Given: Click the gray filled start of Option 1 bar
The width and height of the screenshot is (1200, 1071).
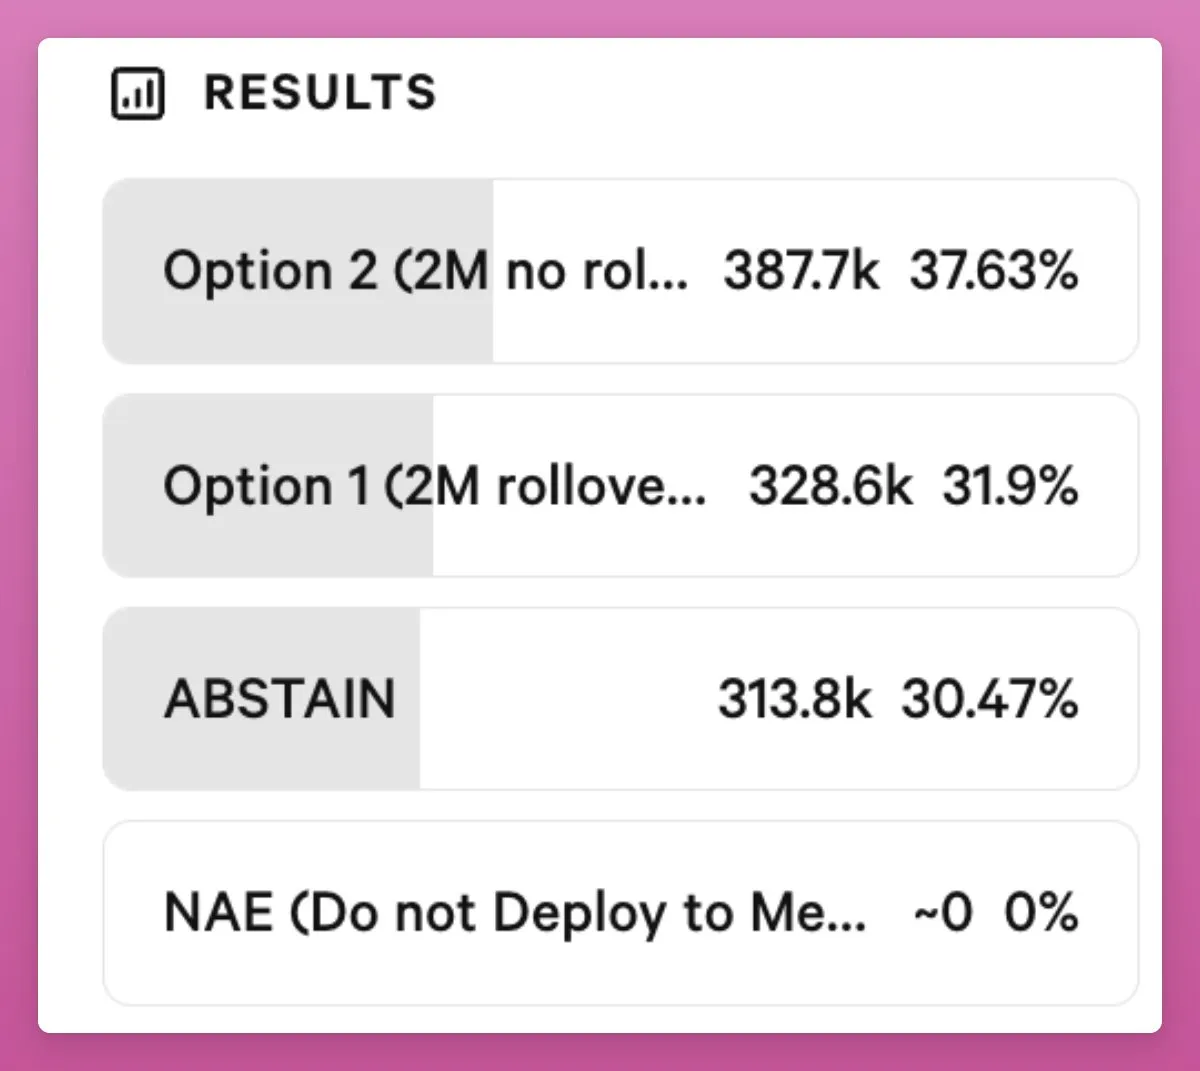Looking at the screenshot, I should [130, 486].
